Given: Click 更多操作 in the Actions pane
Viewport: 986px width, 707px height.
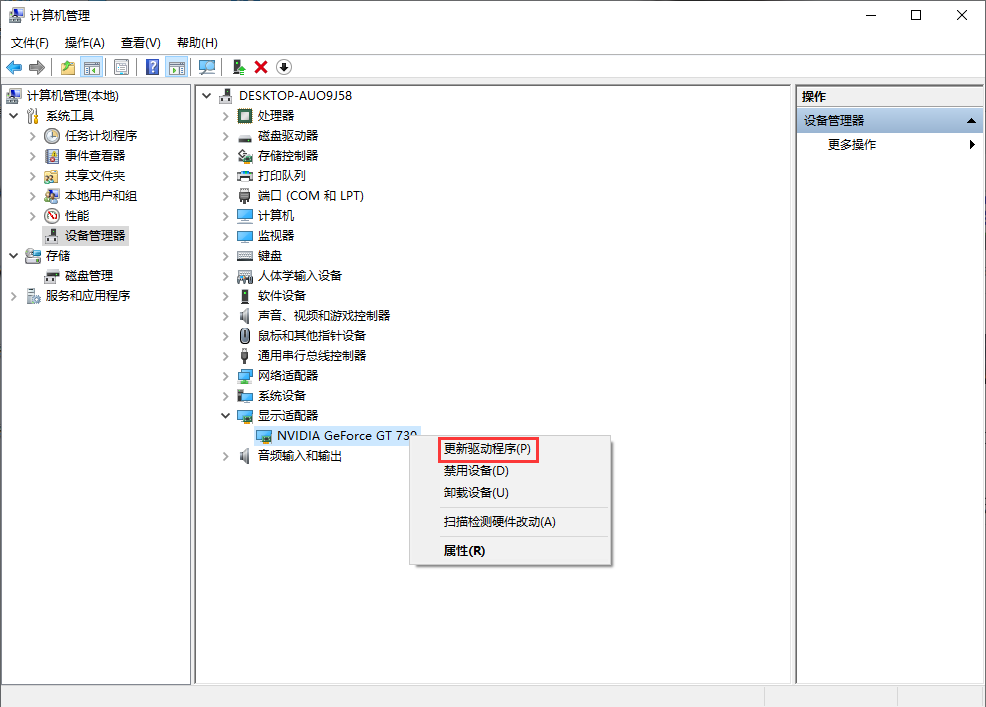Looking at the screenshot, I should click(x=852, y=144).
